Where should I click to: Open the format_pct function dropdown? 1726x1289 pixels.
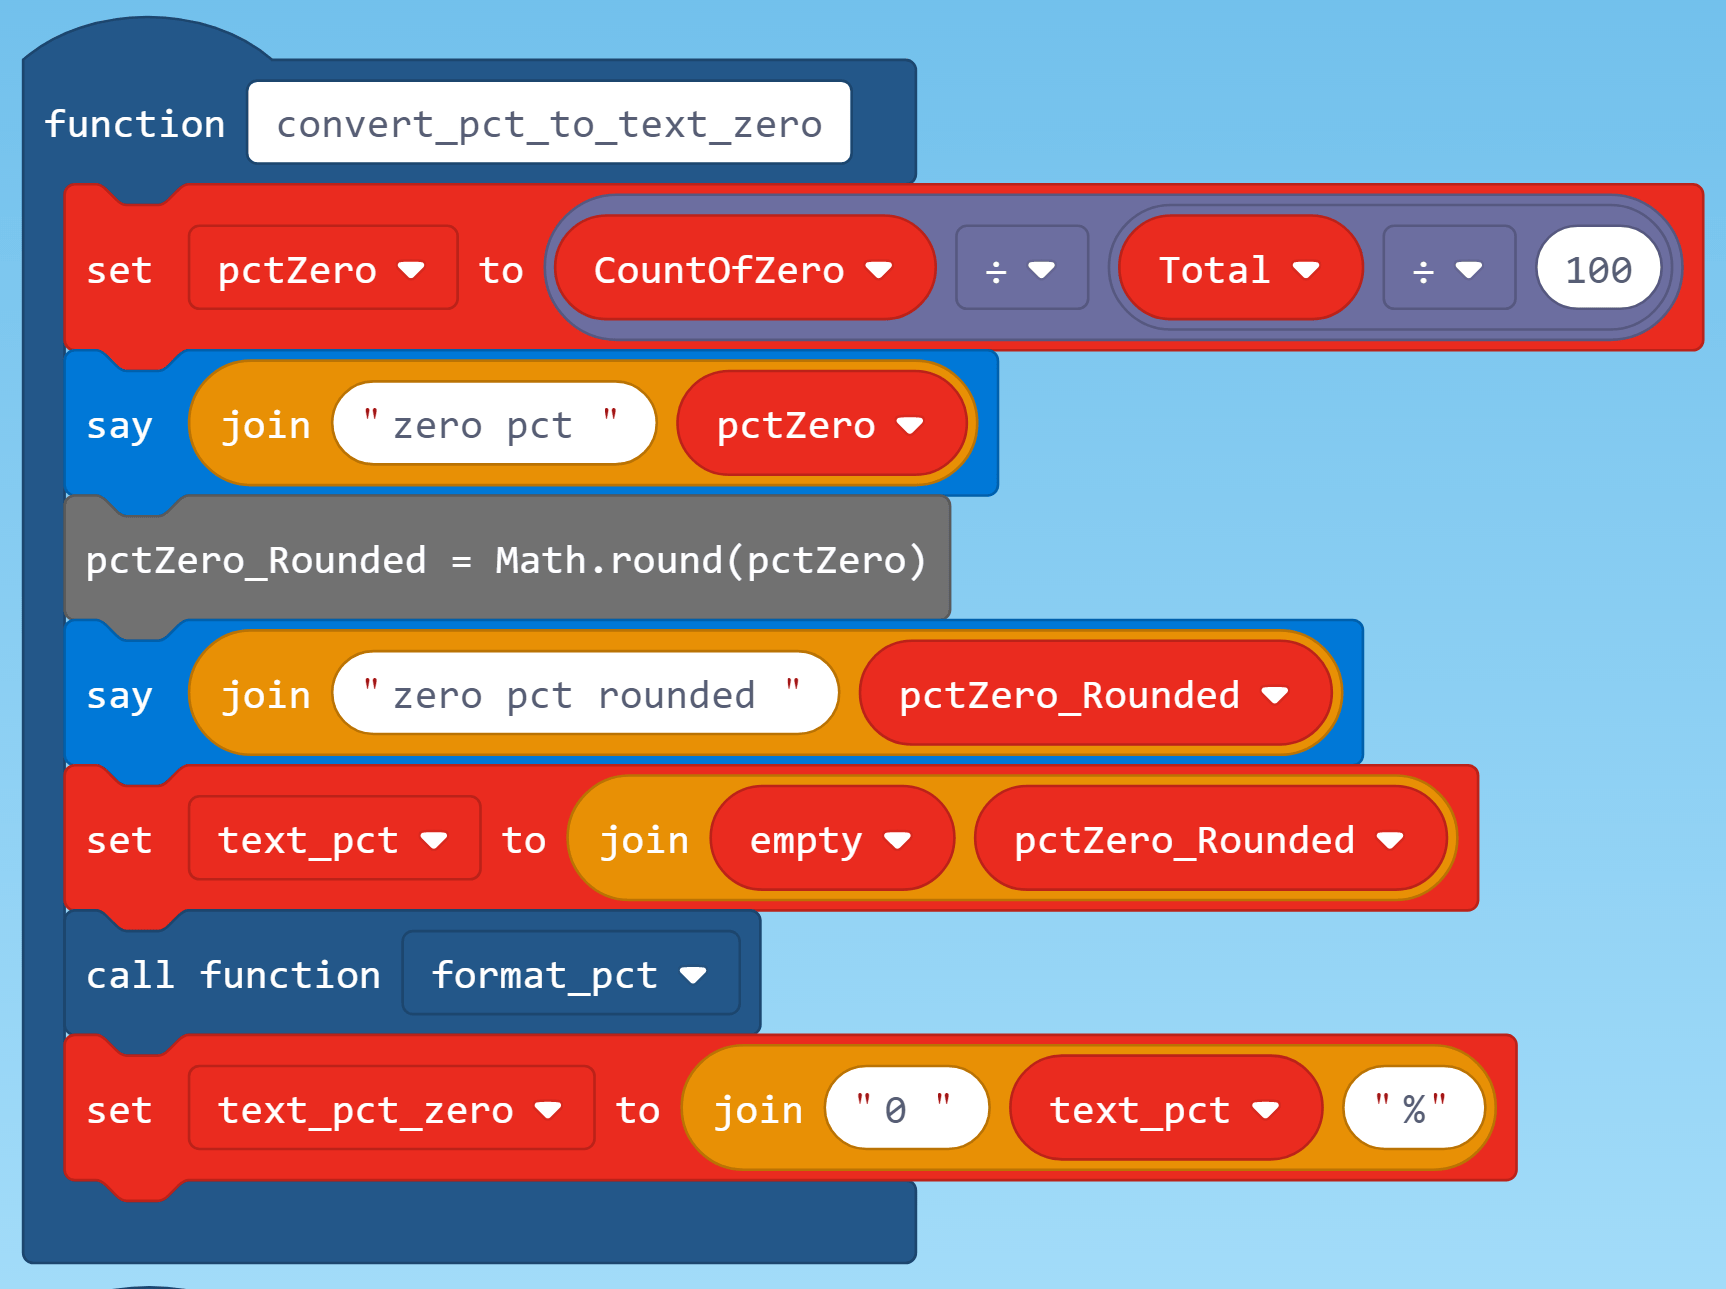point(570,973)
